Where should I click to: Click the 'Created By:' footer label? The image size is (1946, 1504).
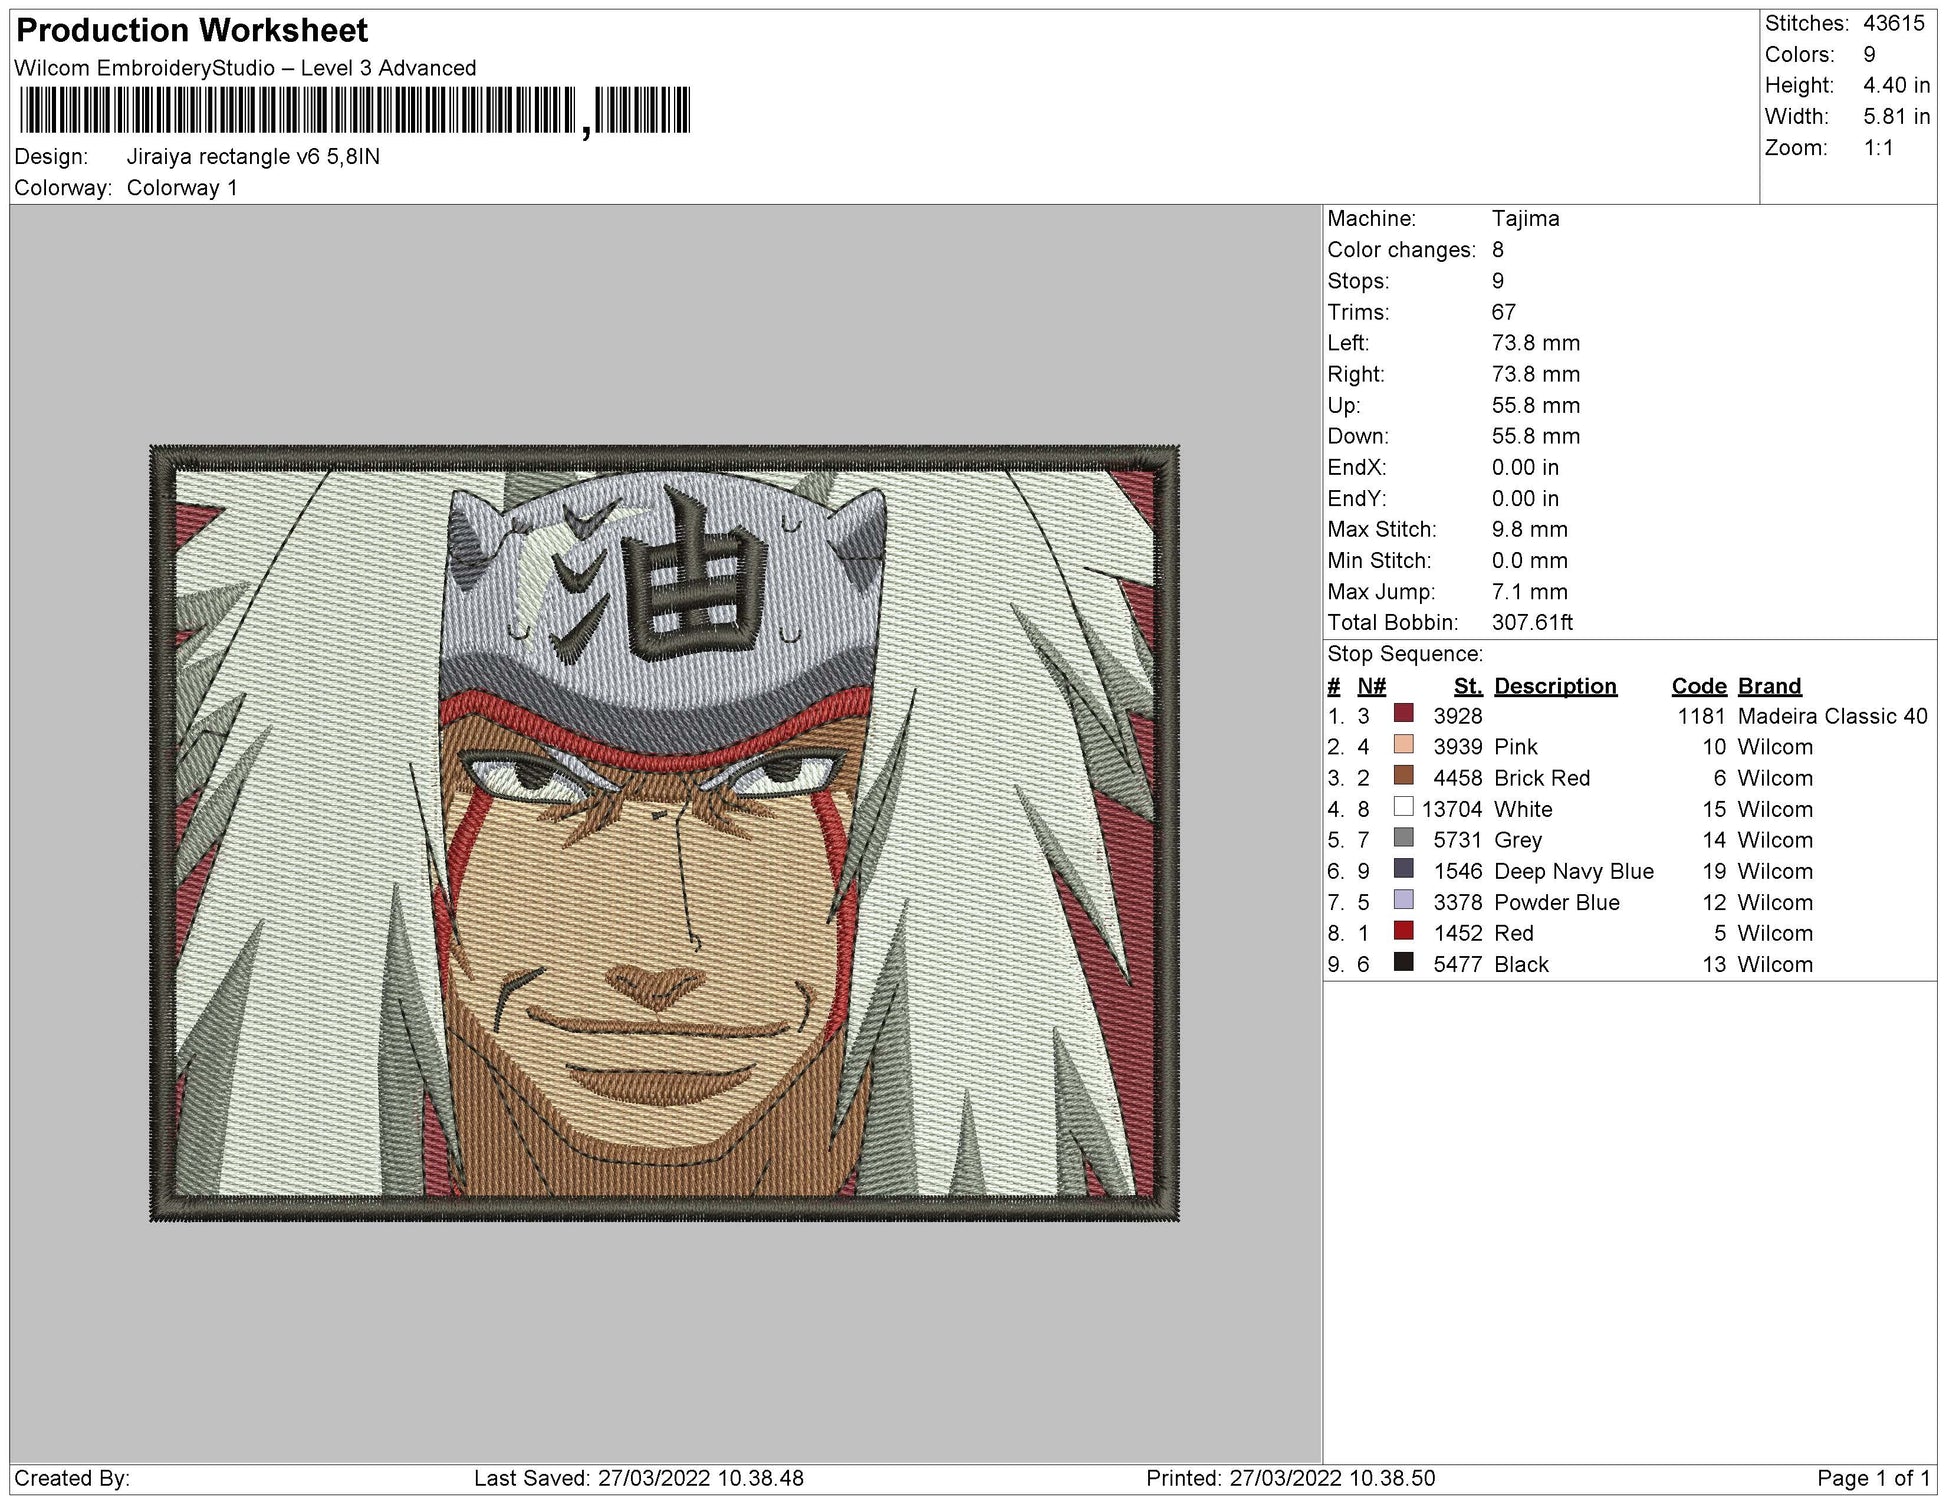[x=72, y=1478]
